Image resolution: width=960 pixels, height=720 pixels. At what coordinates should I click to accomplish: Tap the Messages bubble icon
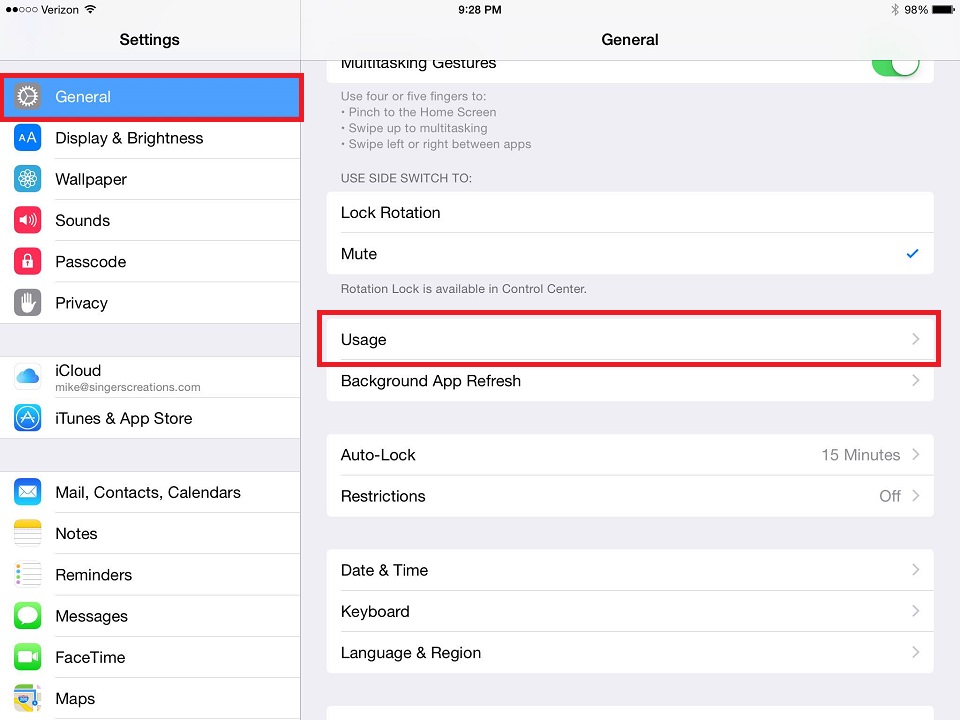(28, 616)
